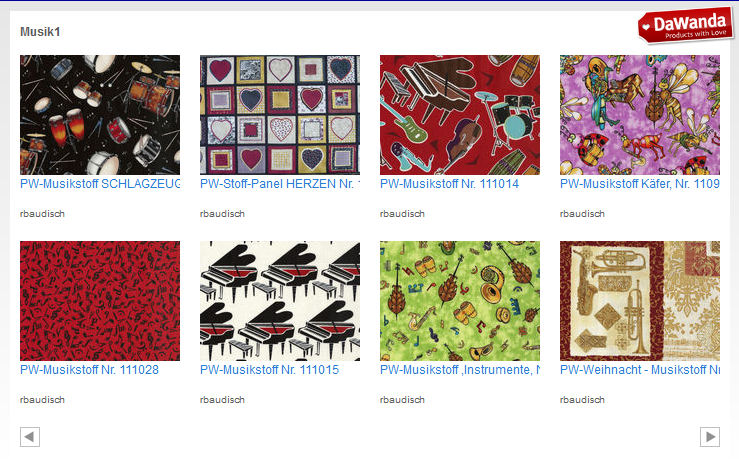Follow the PW-Musikstoff Nr. 111014 link
This screenshot has height=467, width=739.
(x=449, y=184)
